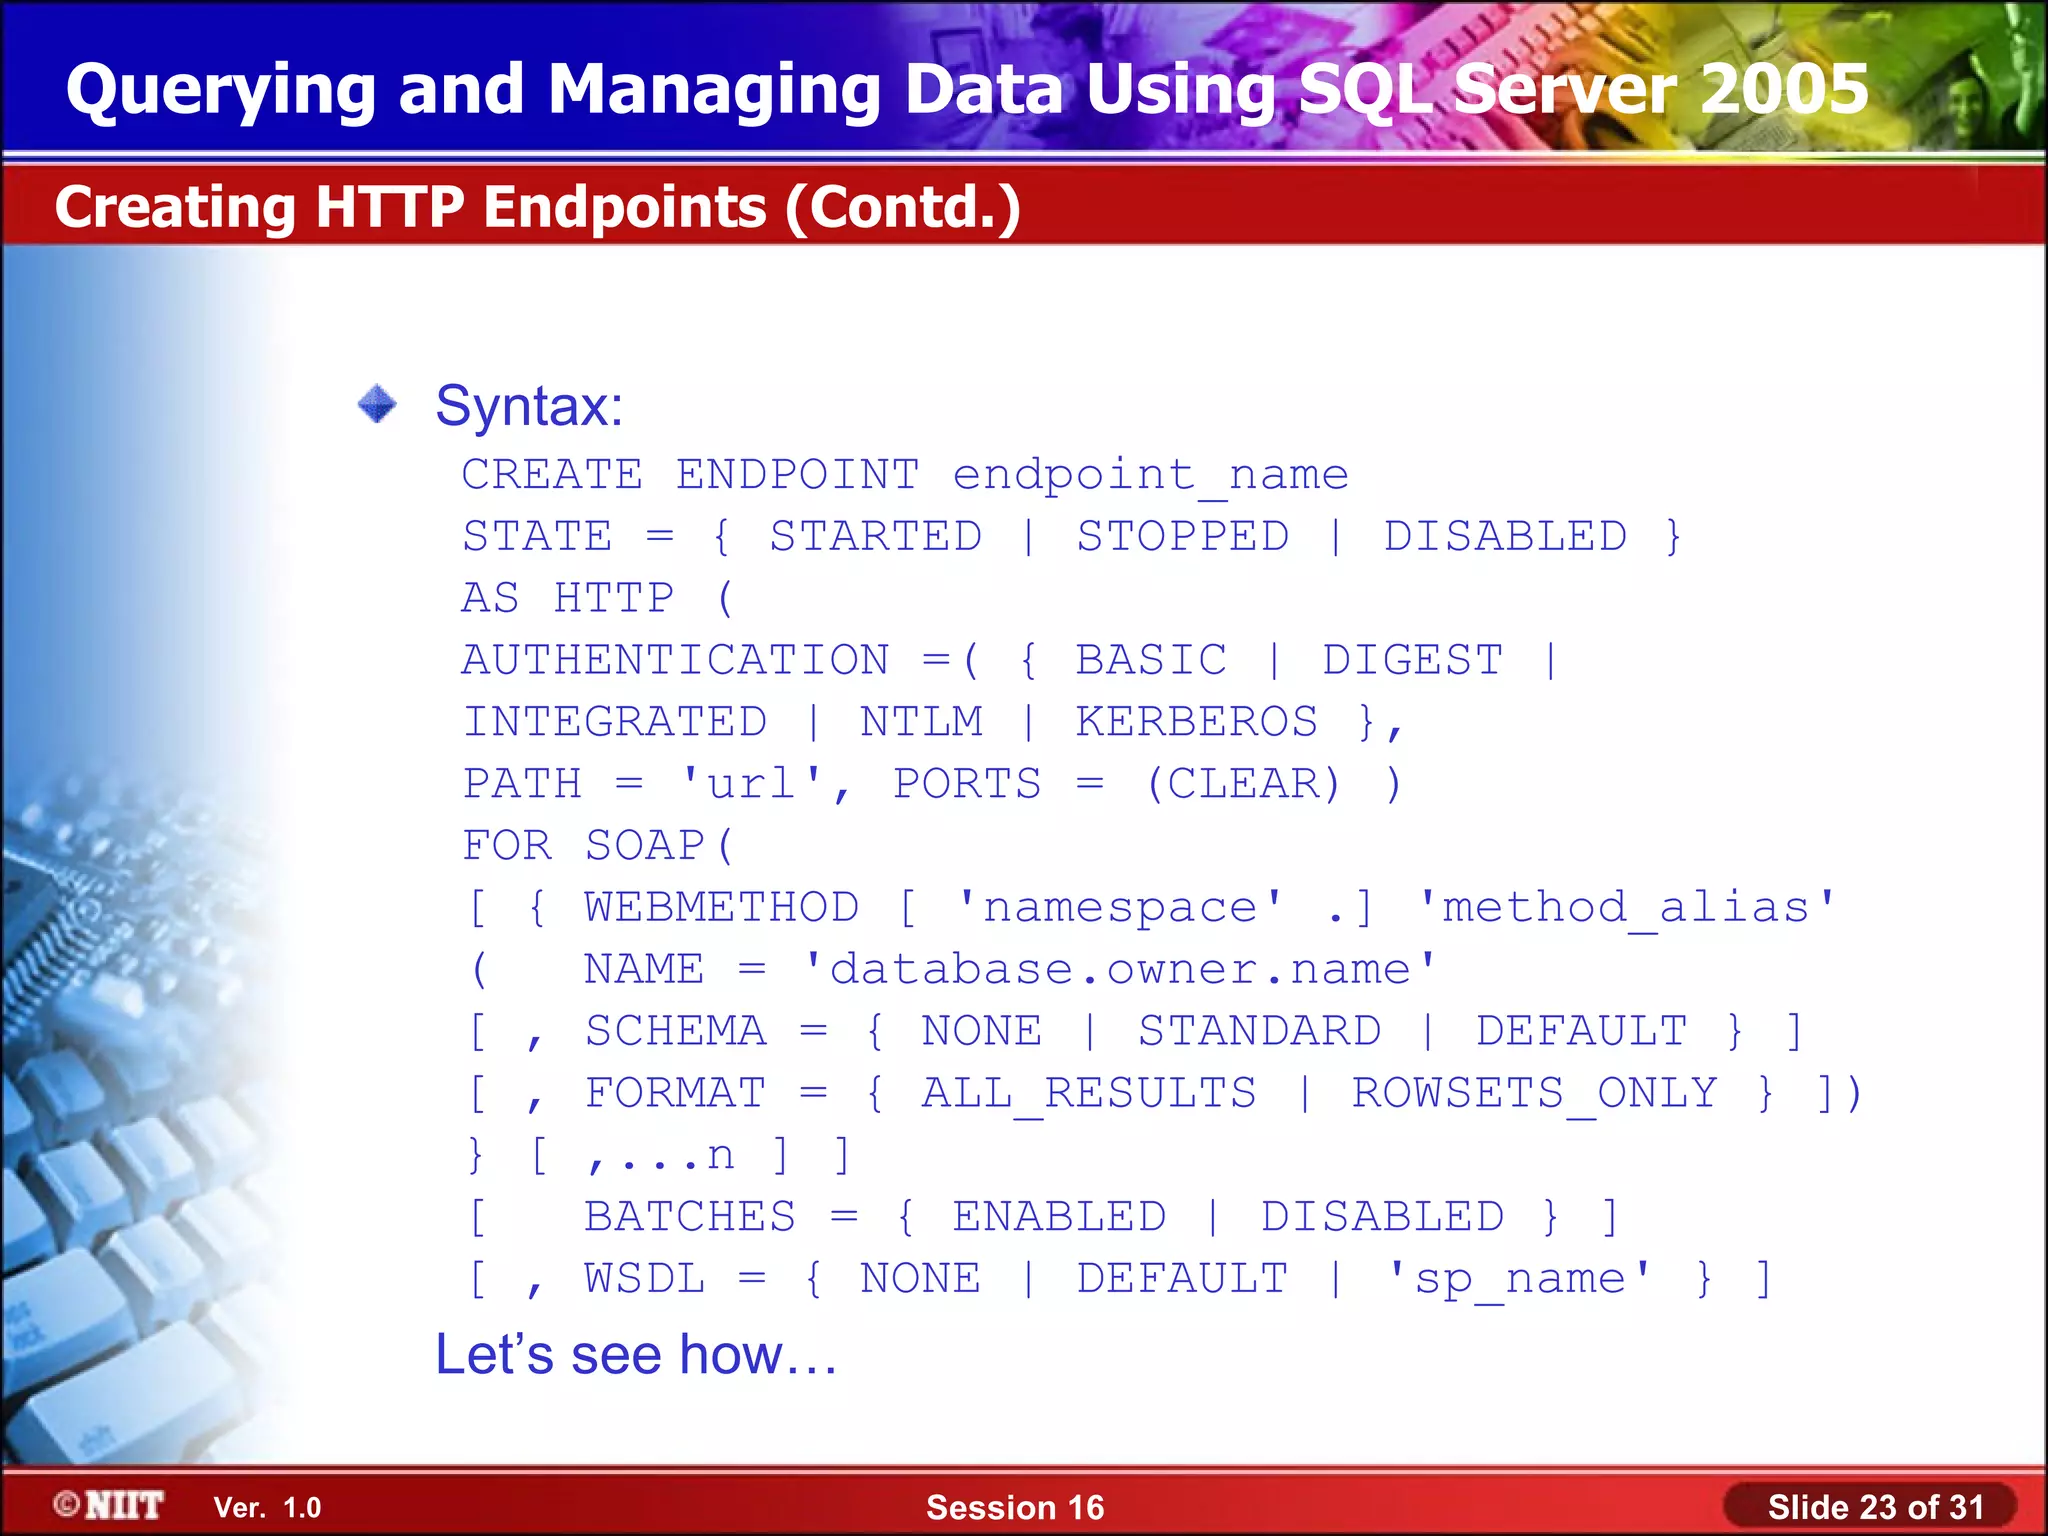
Task: Click the line starting 'STATE = { STARTED'
Action: [x=1073, y=537]
